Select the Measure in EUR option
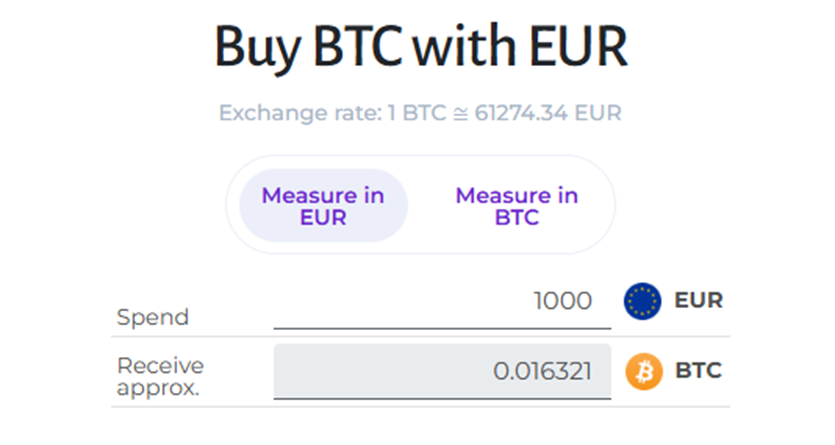The image size is (835, 445). pyautogui.click(x=323, y=206)
